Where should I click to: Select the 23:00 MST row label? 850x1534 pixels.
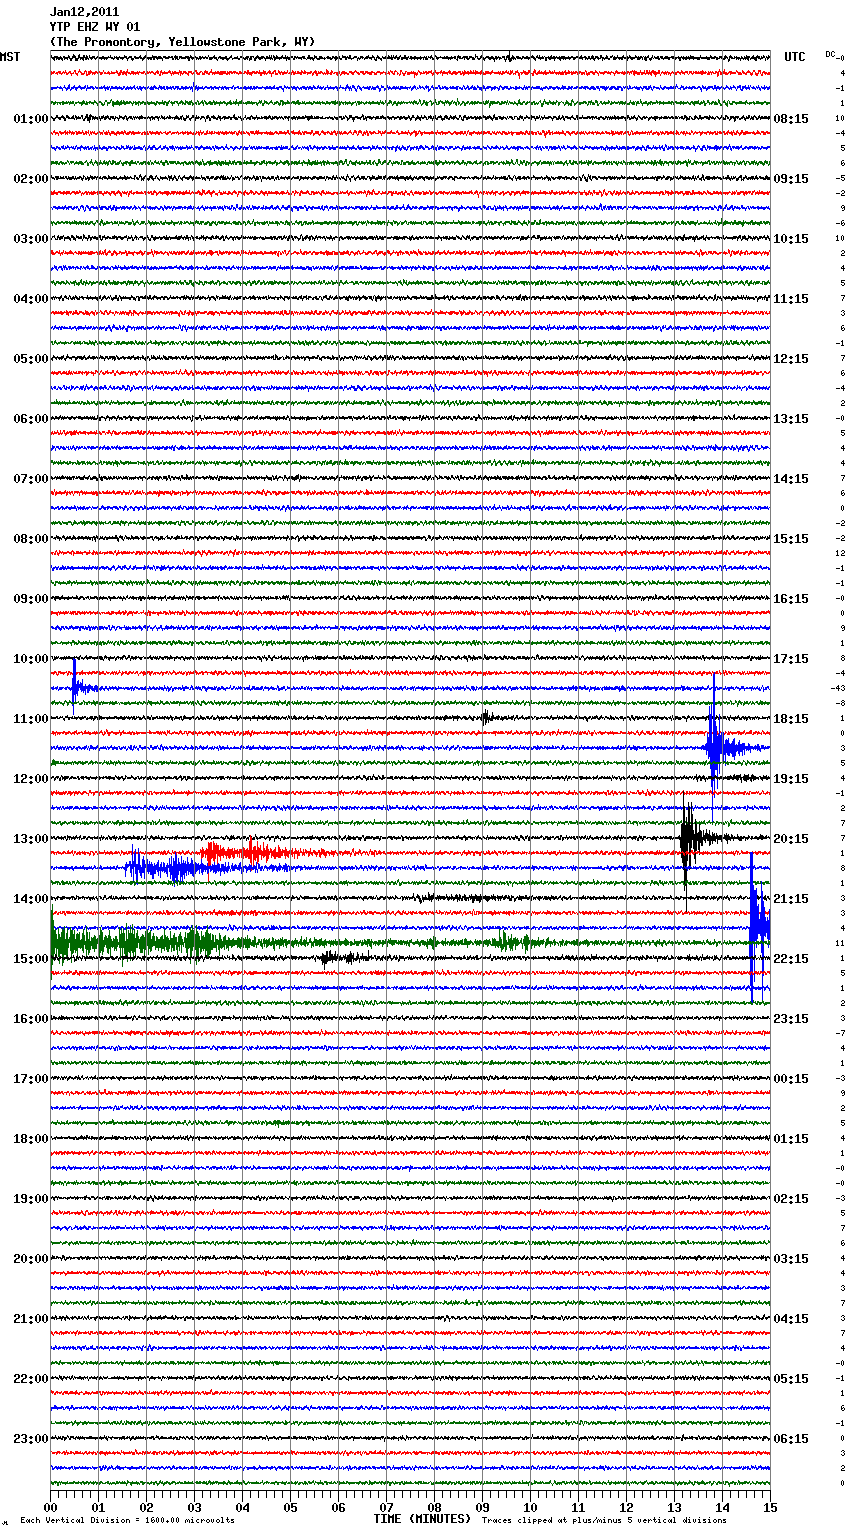[x=30, y=1439]
